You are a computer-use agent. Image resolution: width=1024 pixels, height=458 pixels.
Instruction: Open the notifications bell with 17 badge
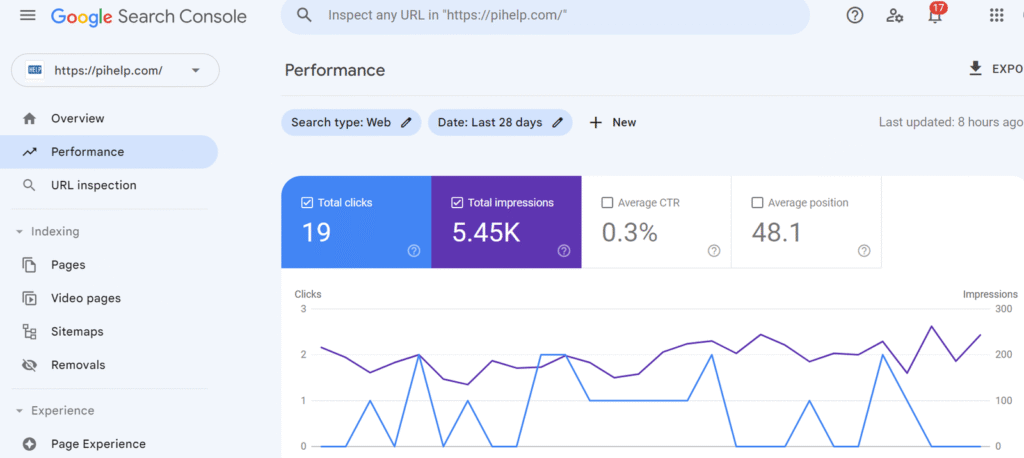pos(935,14)
